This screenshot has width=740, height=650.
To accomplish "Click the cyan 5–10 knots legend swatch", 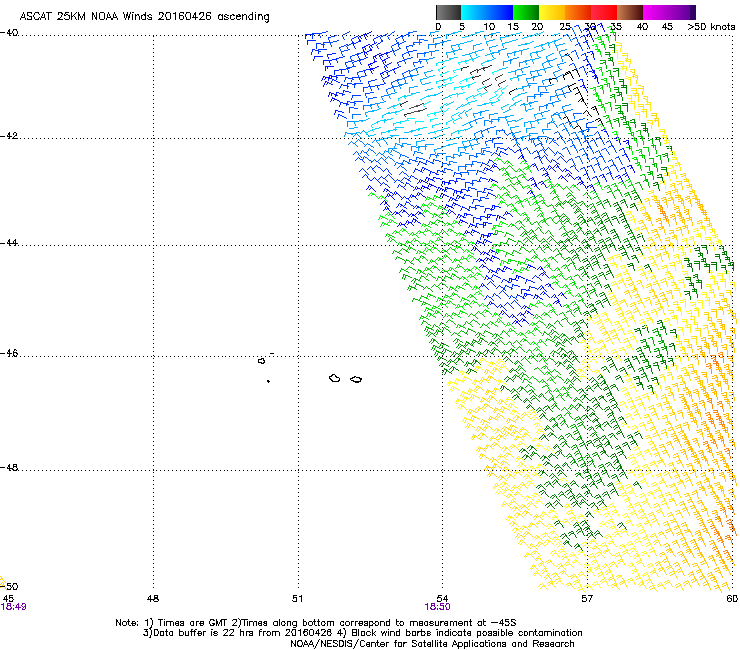I will 474,12.
